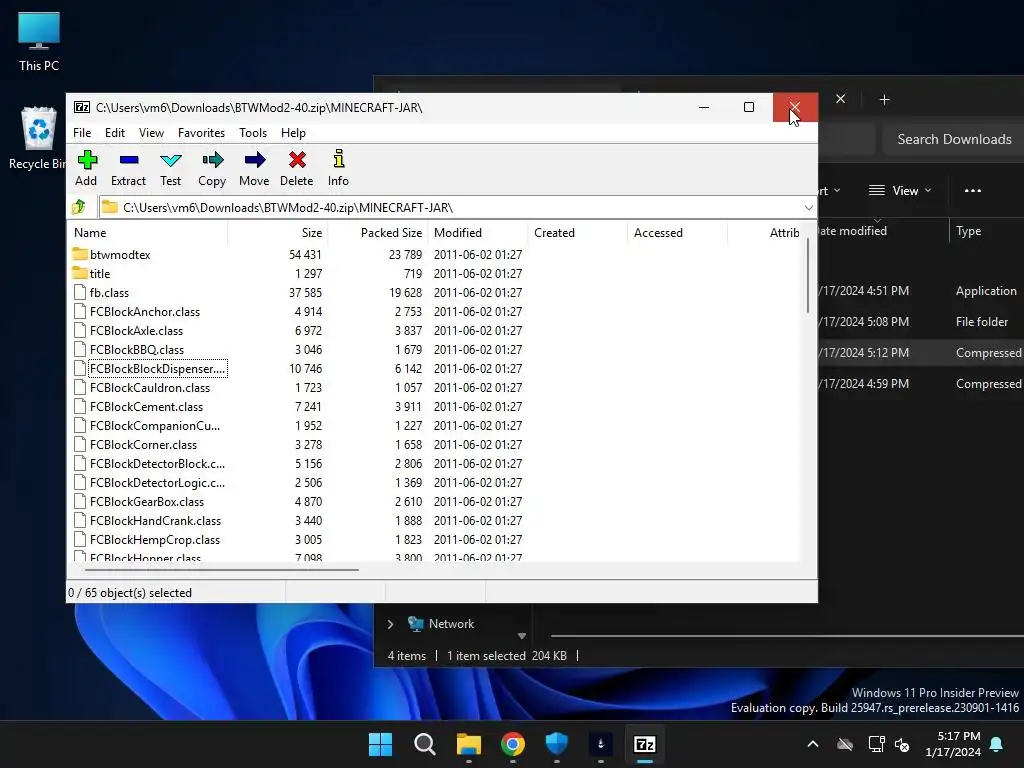The height and width of the screenshot is (768, 1024).
Task: Click the 7-Zip title bar icon
Action: [82, 107]
